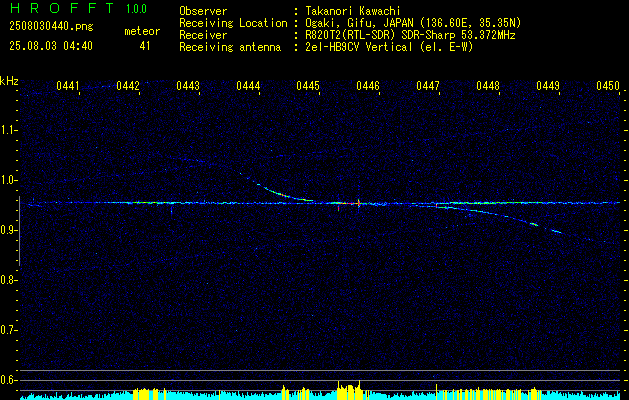Click the name Takanori Kawachi

point(353,11)
